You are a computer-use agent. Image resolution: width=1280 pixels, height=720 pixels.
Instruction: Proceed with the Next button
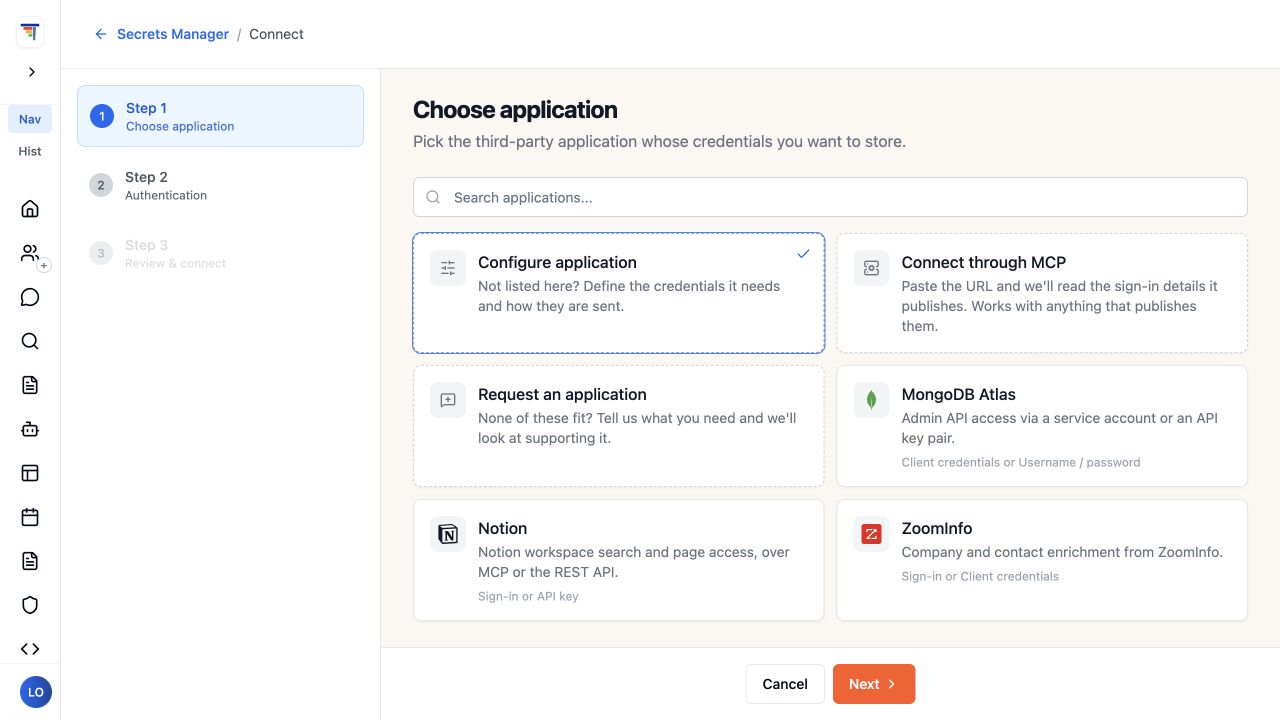coord(874,684)
